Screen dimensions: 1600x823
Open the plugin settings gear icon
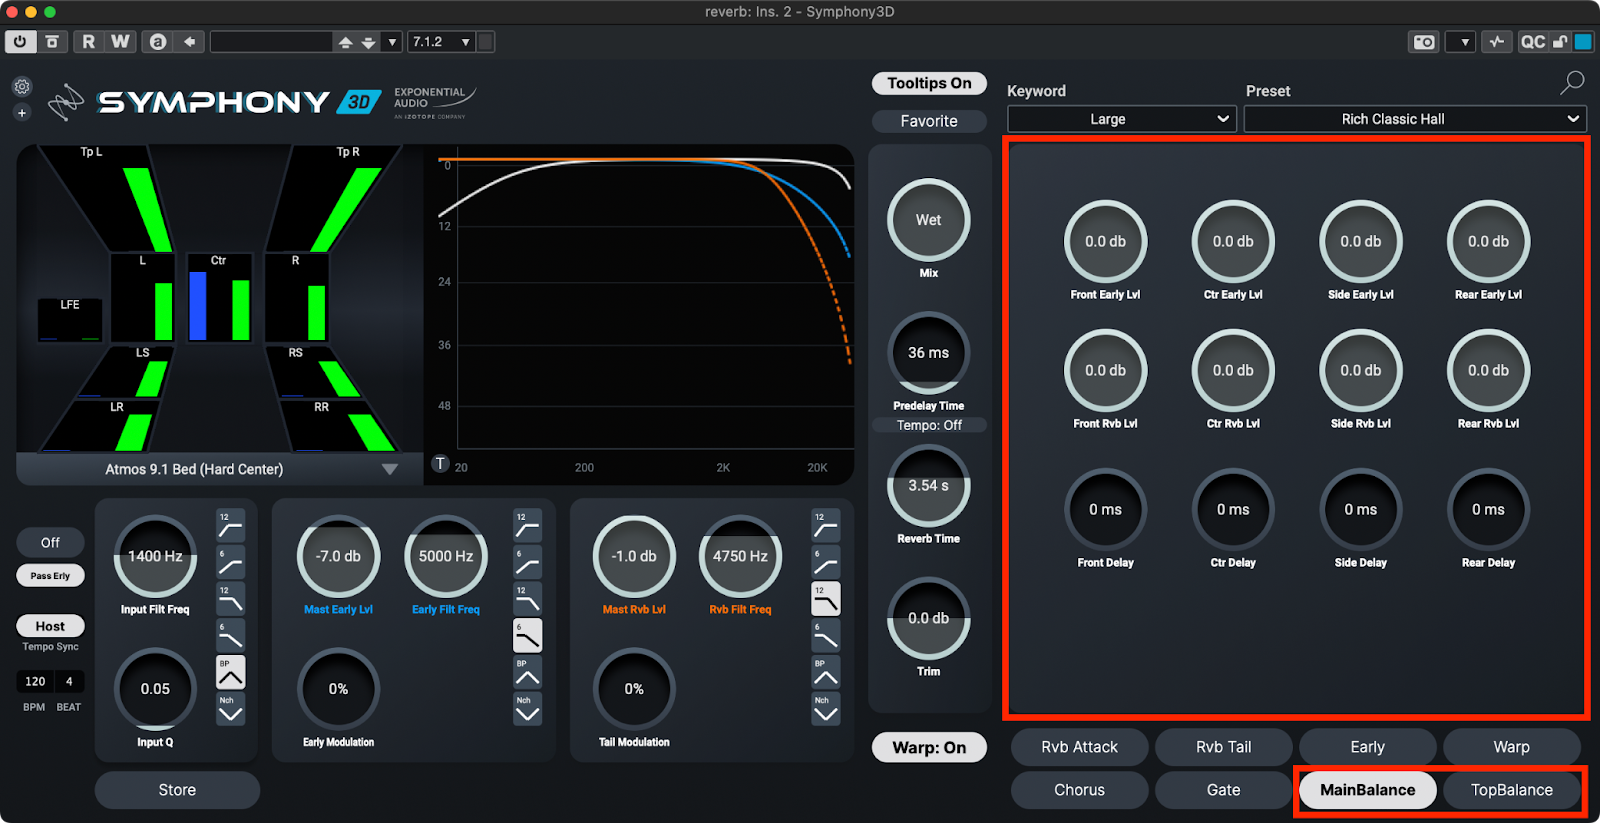(x=22, y=87)
